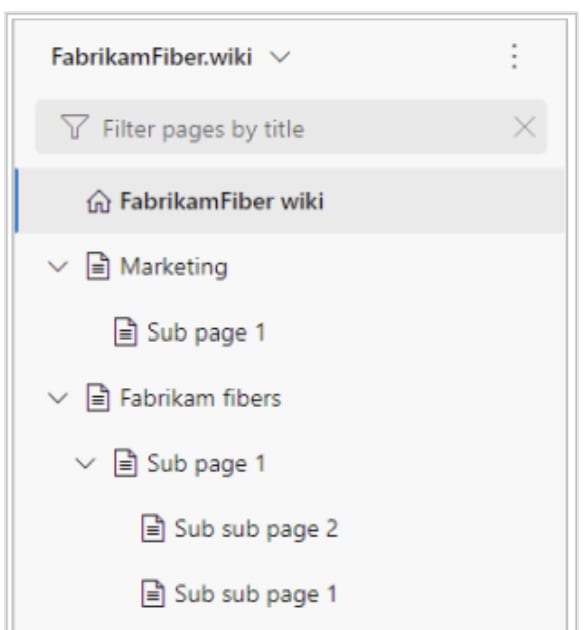Collapse the Marketing tree node
584x630 pixels.
click(58, 266)
